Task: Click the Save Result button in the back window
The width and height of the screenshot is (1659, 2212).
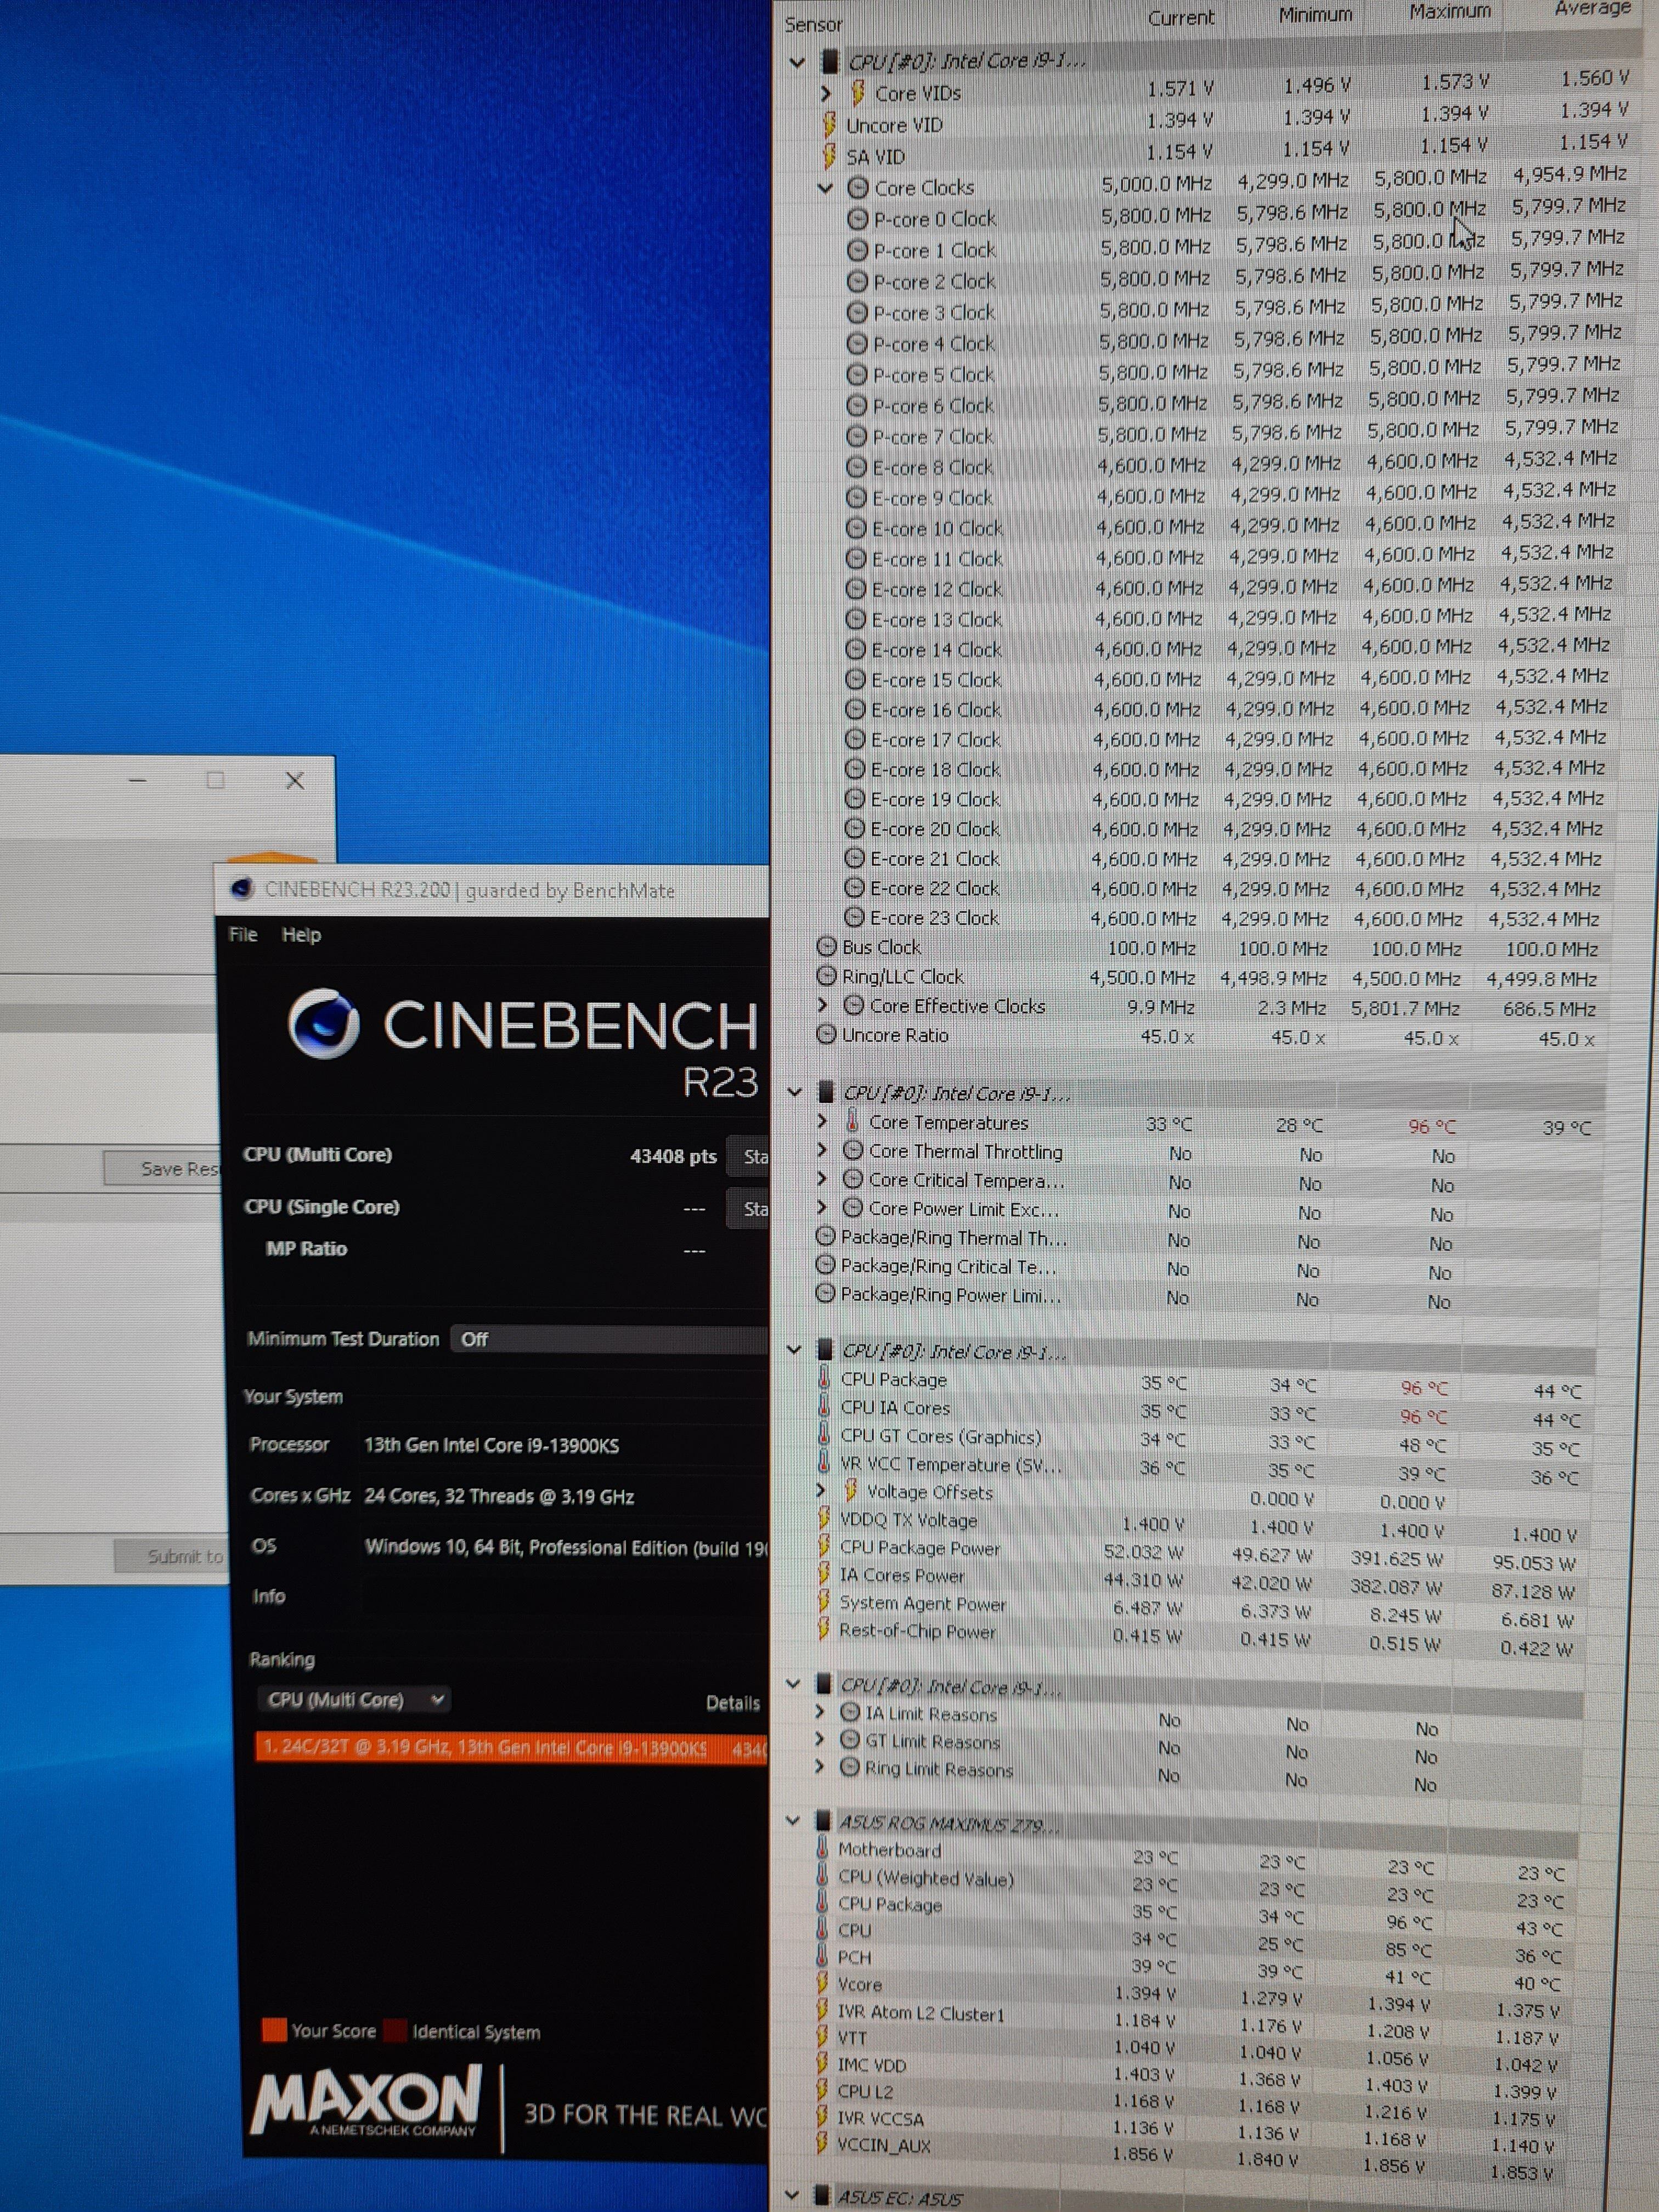Action: (162, 1168)
